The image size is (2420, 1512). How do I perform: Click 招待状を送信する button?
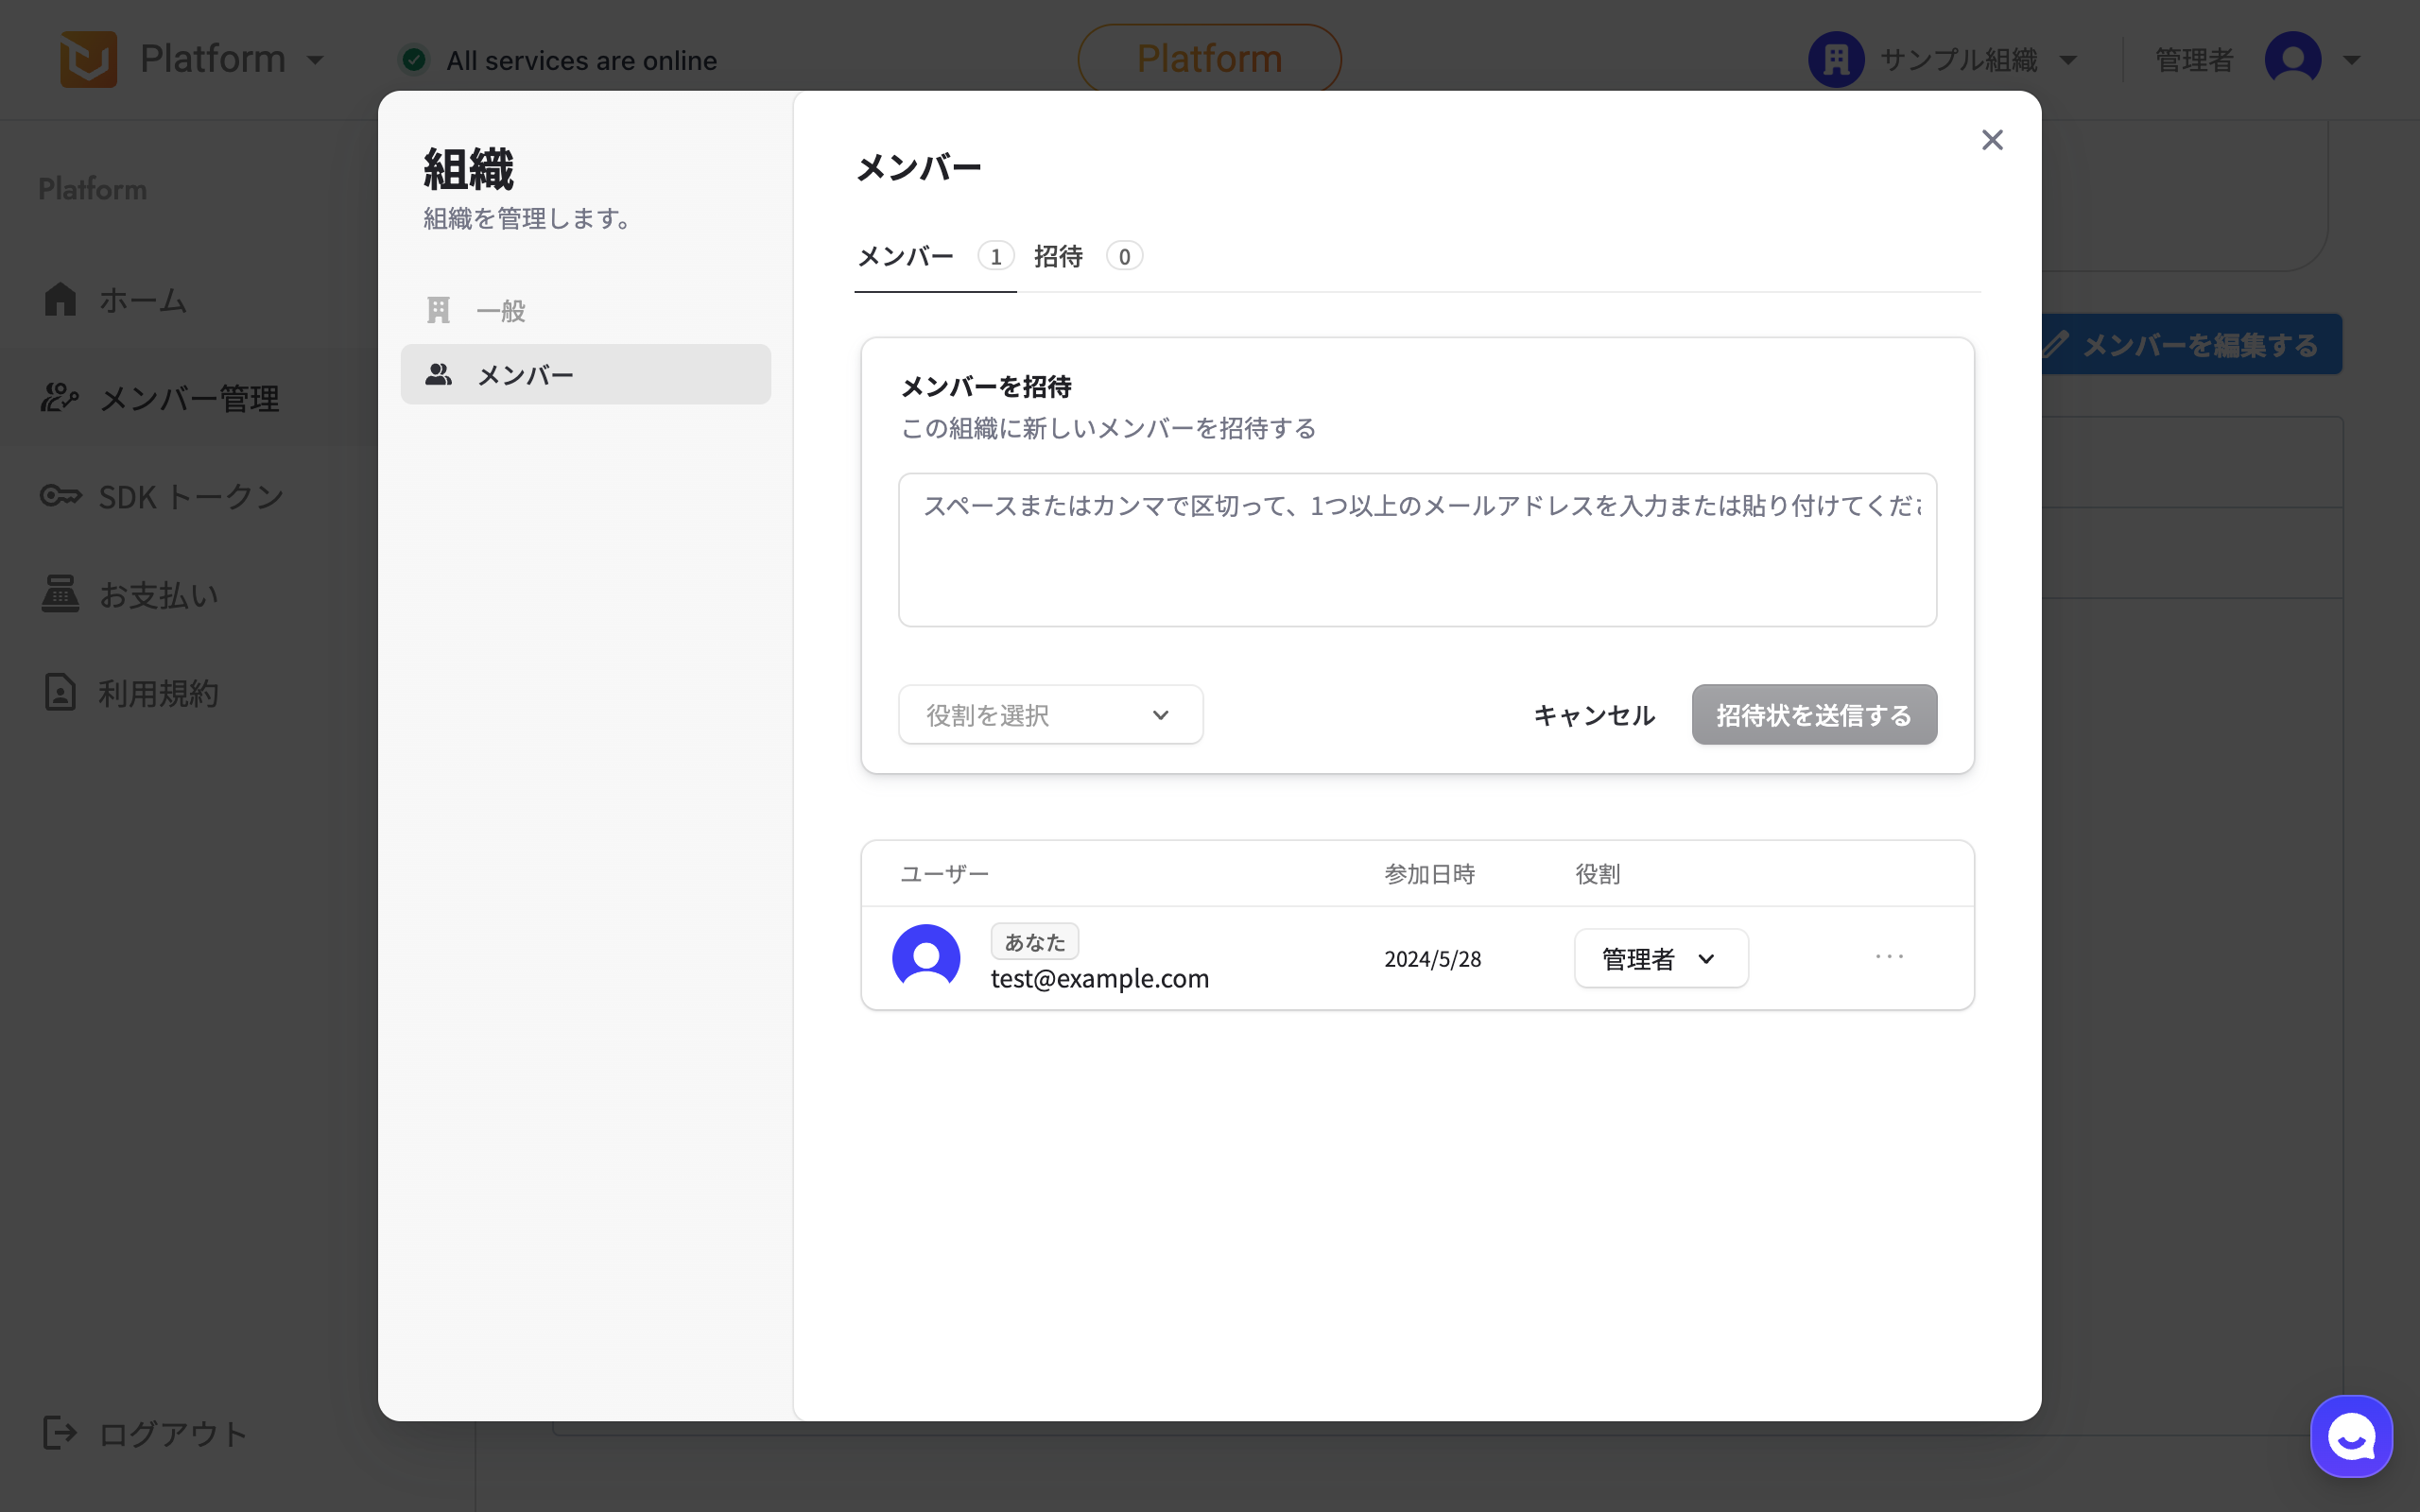(x=1813, y=715)
